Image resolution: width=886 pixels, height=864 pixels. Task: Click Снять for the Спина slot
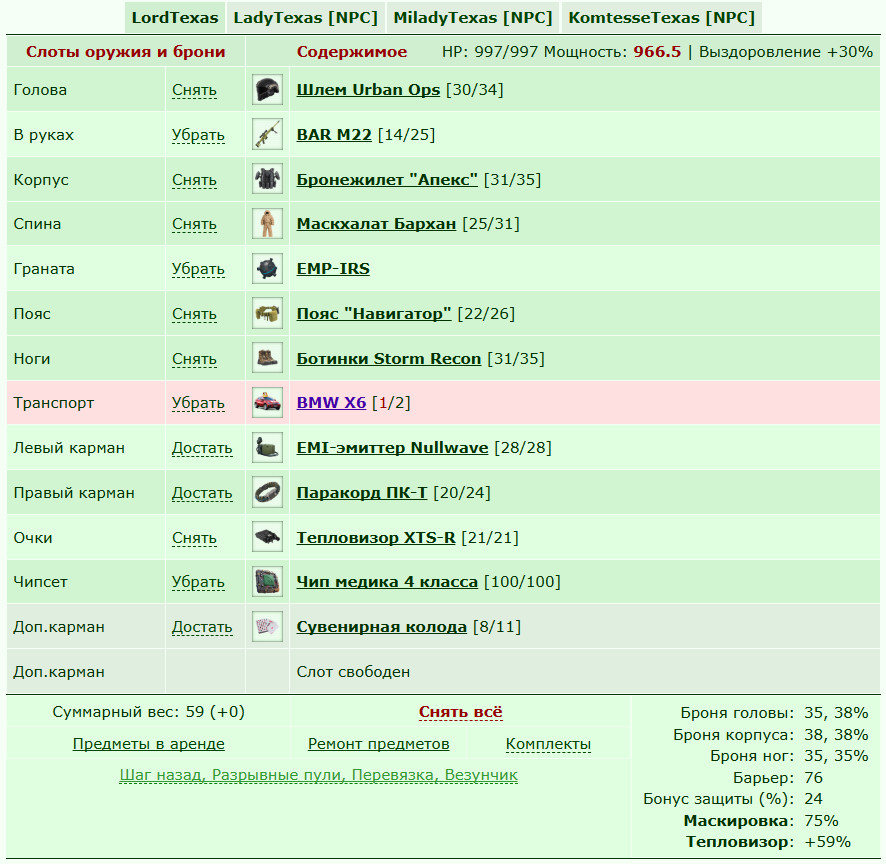click(194, 224)
